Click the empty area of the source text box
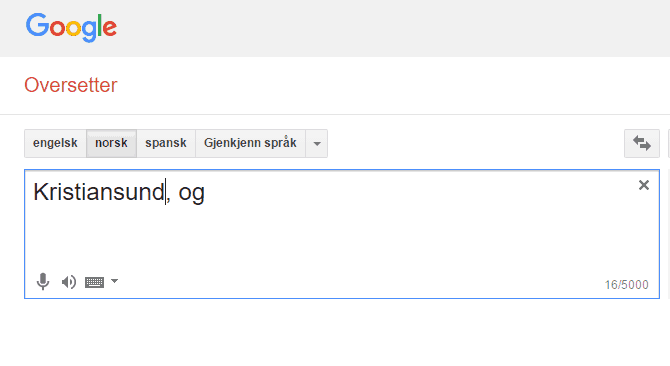Screen dimensions: 670x366 (x=342, y=239)
